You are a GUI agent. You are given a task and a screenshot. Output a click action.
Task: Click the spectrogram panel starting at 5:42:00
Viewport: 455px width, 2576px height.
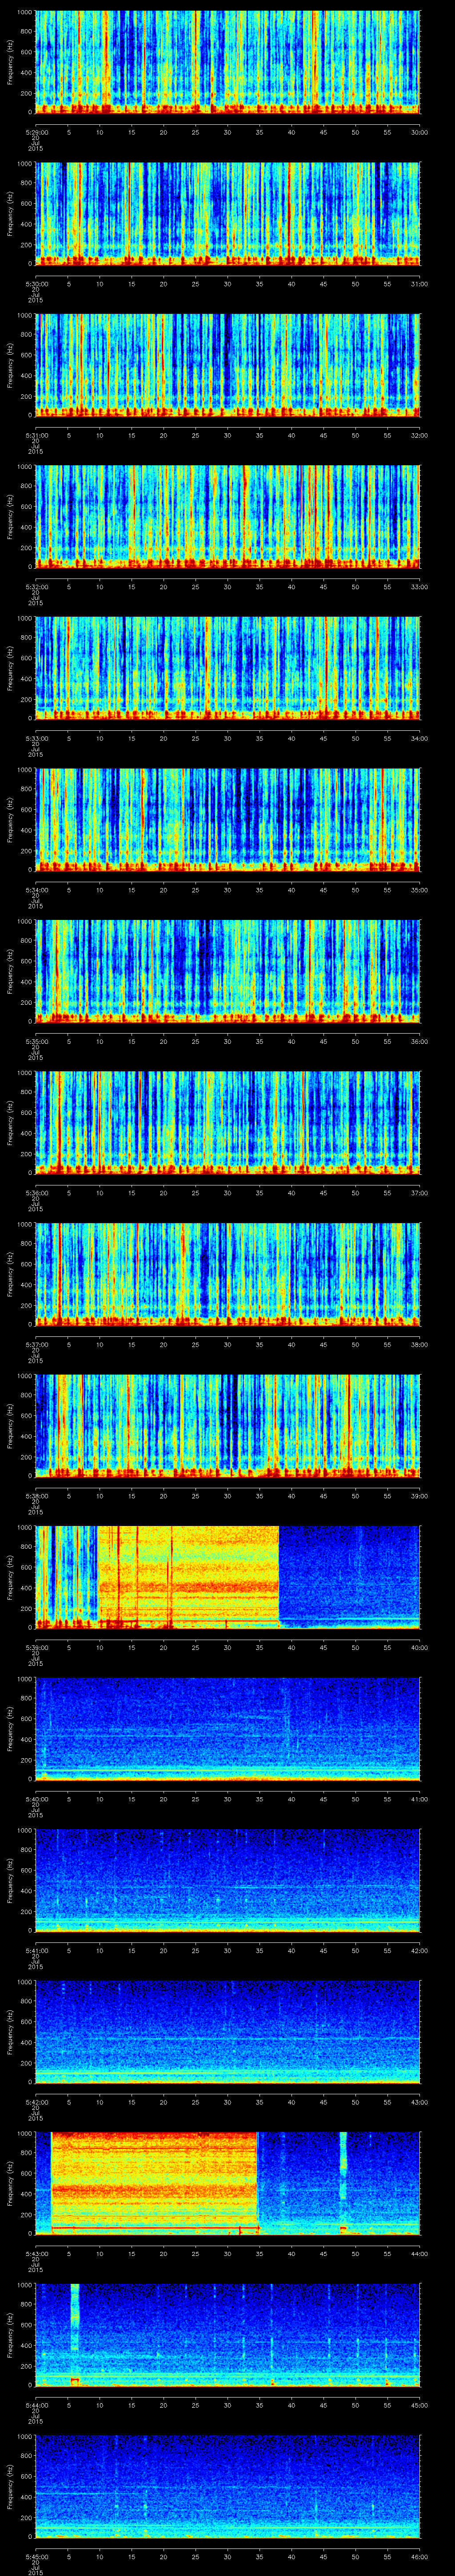coord(228,2032)
